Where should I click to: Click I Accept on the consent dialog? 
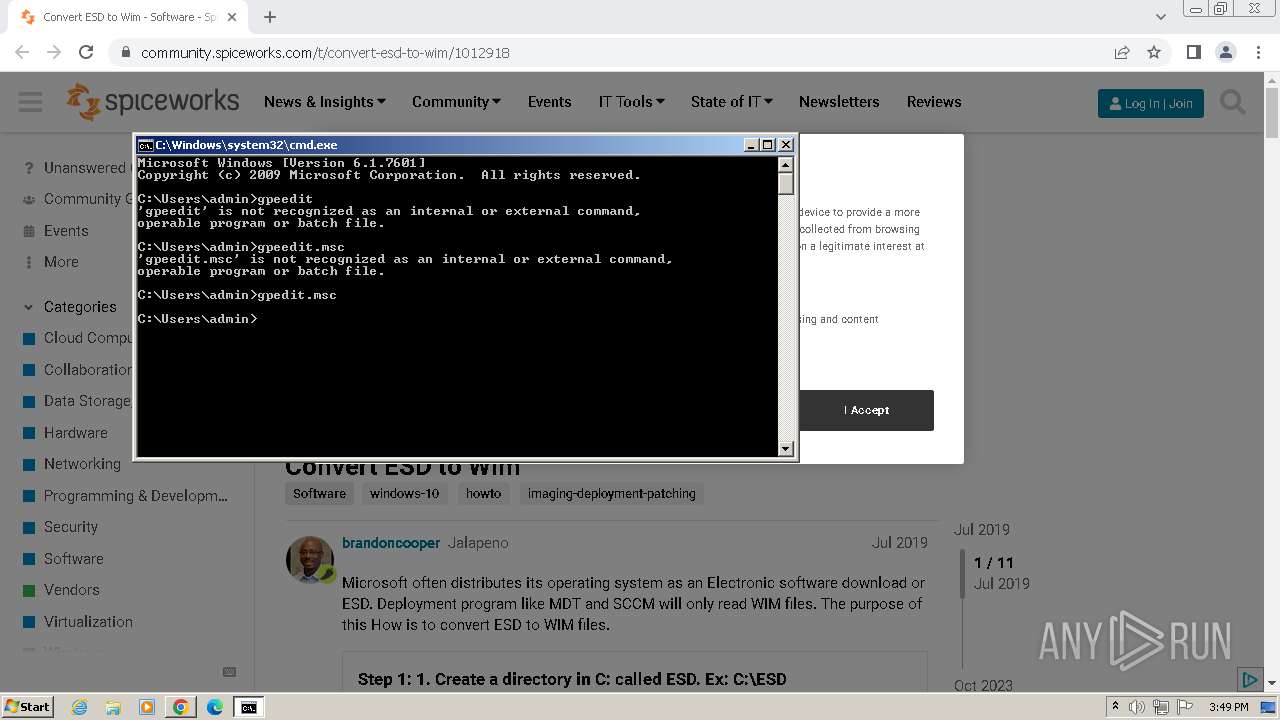point(866,410)
